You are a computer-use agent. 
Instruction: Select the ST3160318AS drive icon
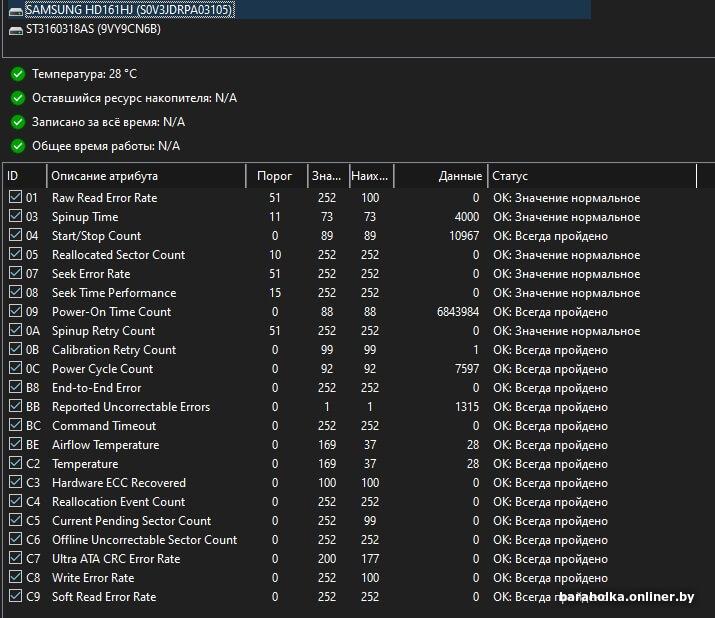coord(16,30)
